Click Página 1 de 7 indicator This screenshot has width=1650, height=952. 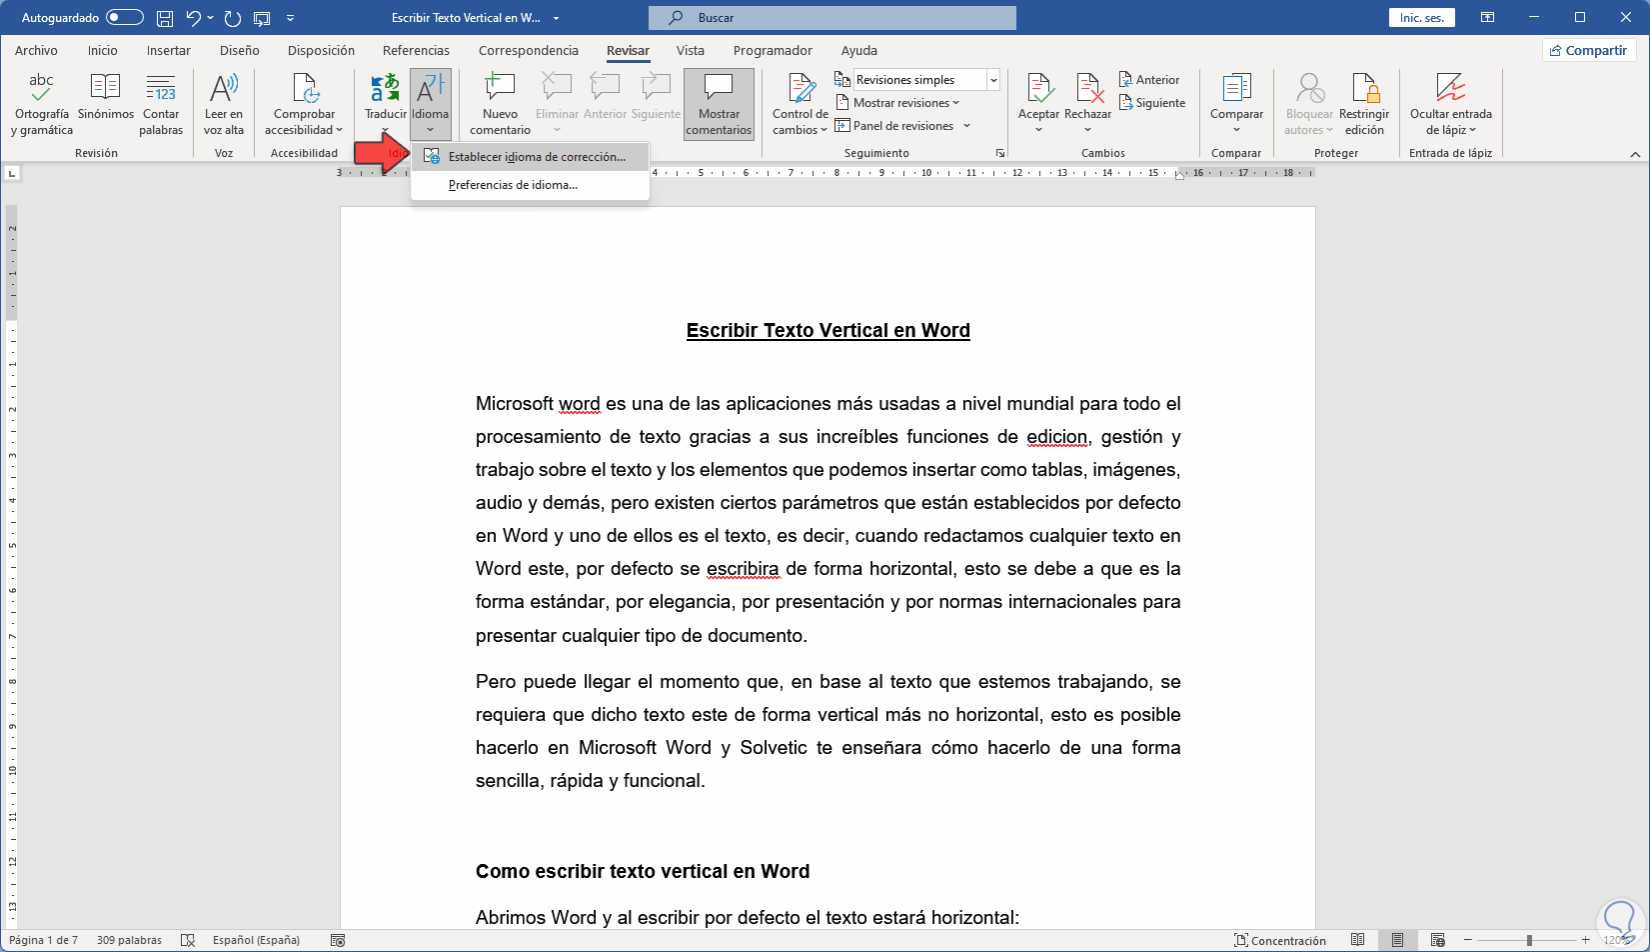pyautogui.click(x=43, y=940)
